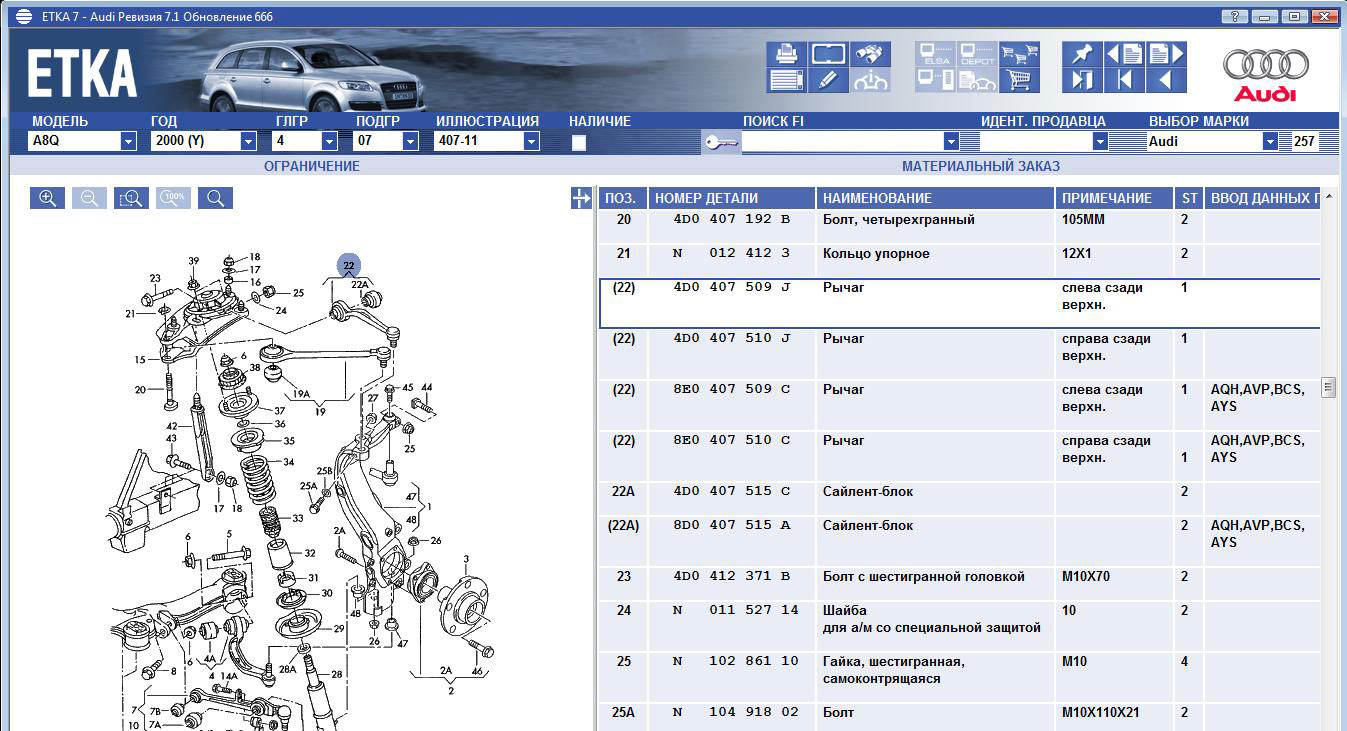Viewport: 1347px width, 731px height.
Task: Go to the previous page using the page-arrow icon
Action: point(1124,54)
